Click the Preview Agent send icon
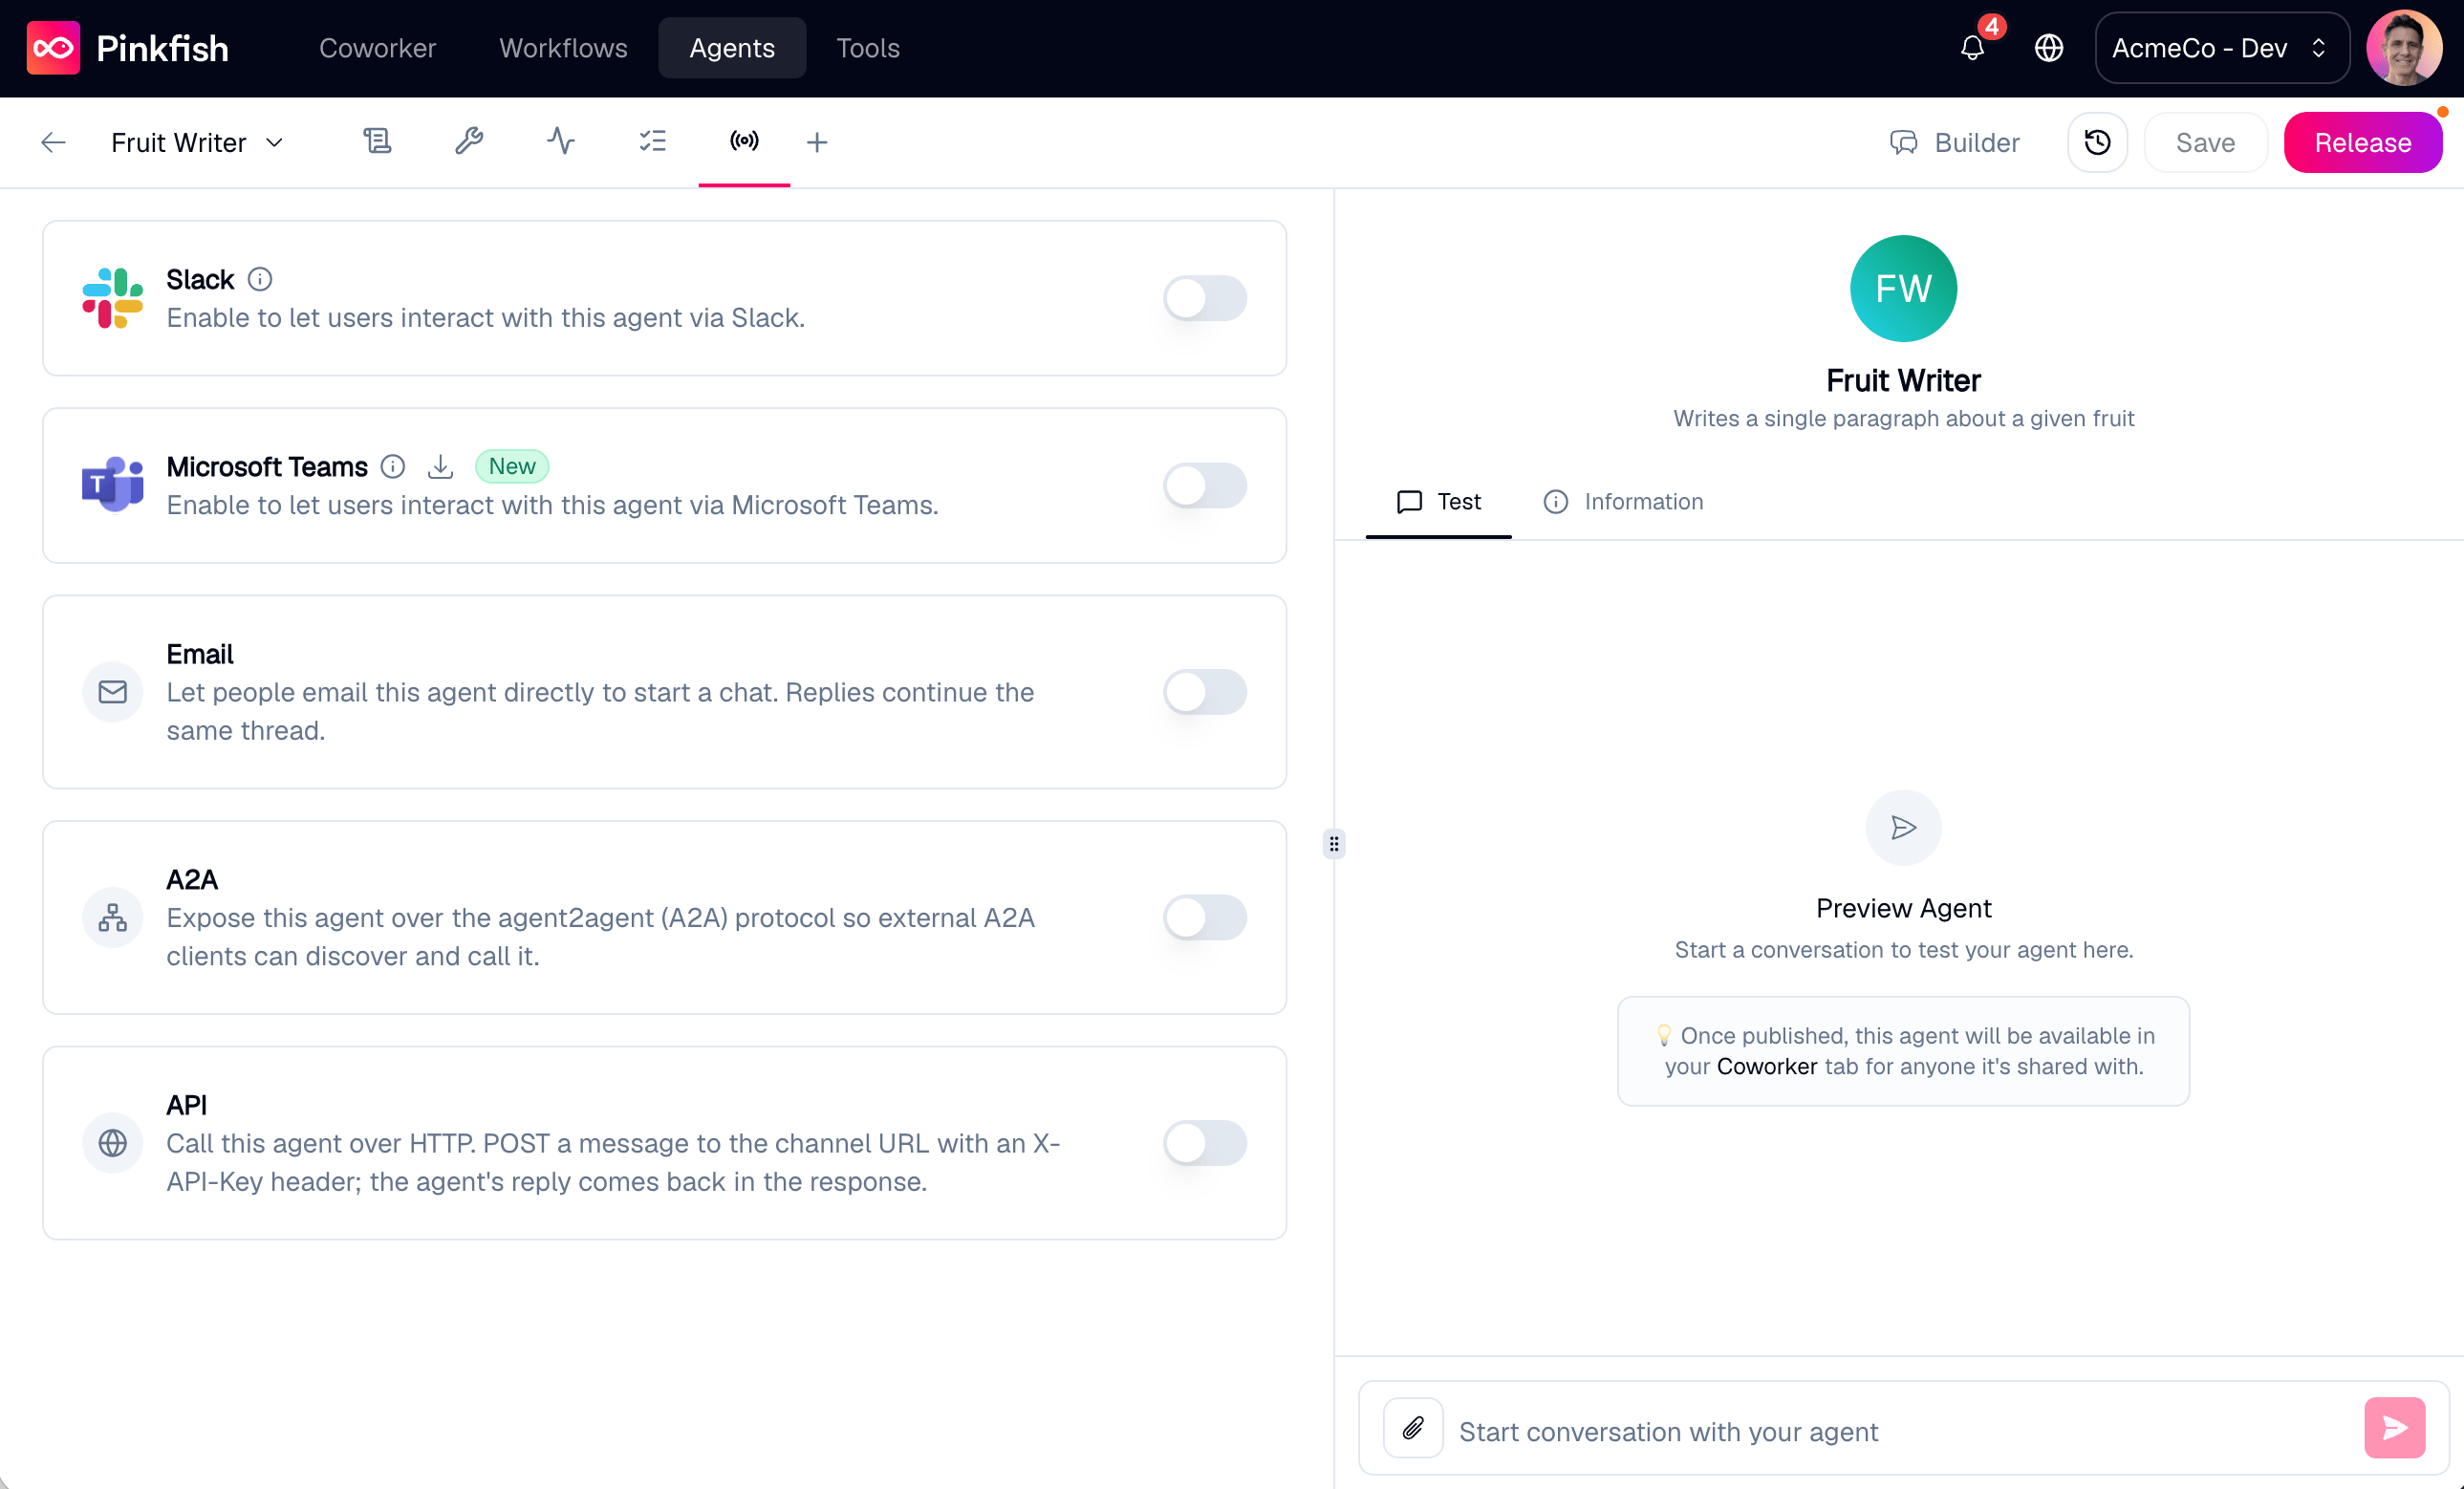 (x=1903, y=828)
